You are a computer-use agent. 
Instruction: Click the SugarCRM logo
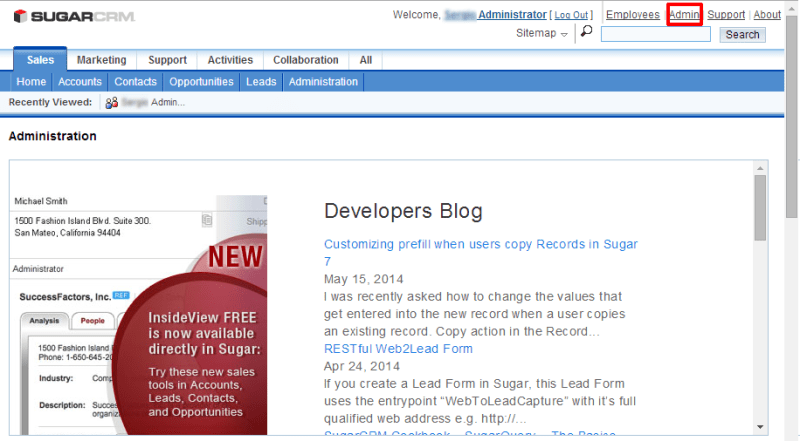[69, 17]
